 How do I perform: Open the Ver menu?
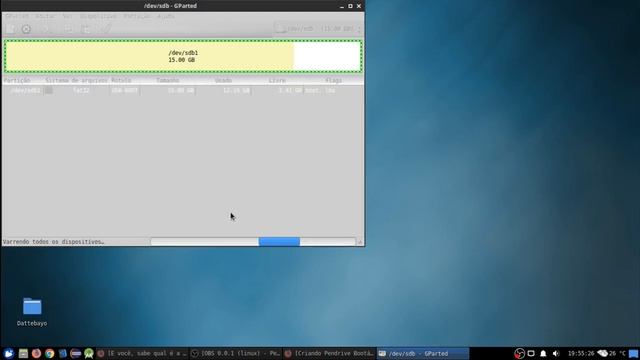click(67, 16)
